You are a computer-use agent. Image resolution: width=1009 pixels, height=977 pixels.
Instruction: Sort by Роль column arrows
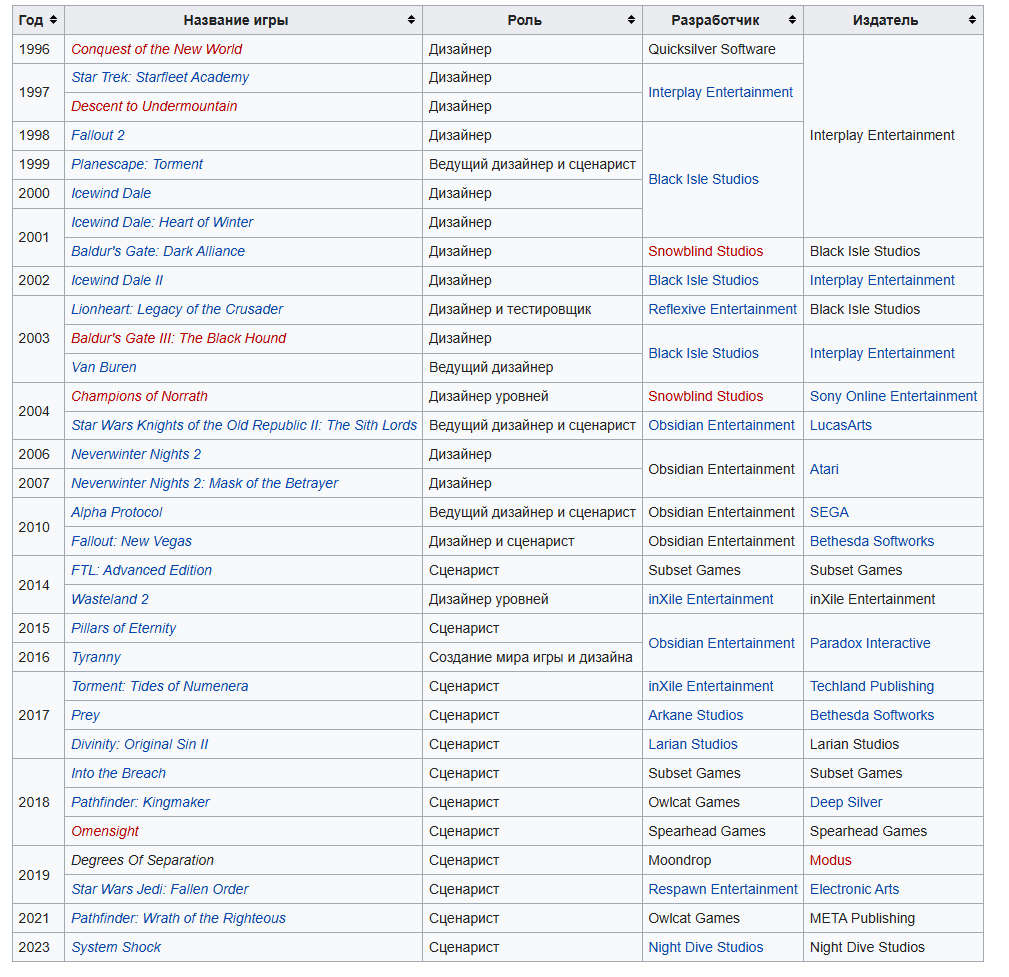[631, 20]
